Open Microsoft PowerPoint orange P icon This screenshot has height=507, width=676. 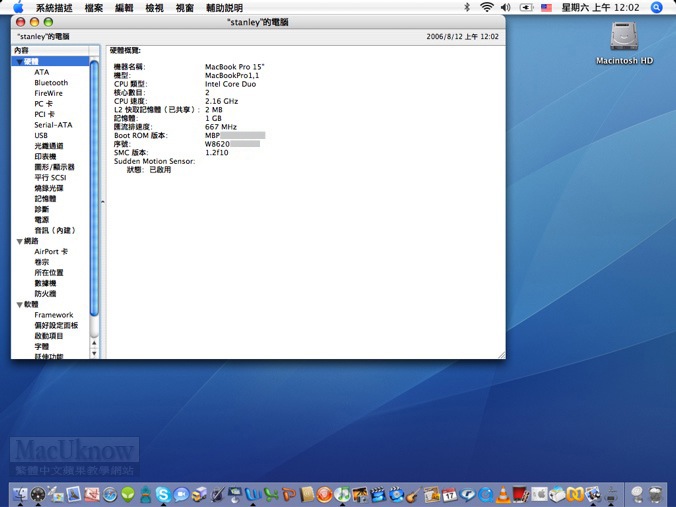(289, 494)
